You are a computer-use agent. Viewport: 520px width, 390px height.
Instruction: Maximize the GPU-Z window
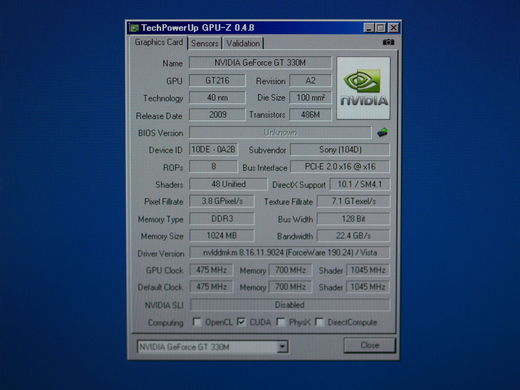[381, 28]
